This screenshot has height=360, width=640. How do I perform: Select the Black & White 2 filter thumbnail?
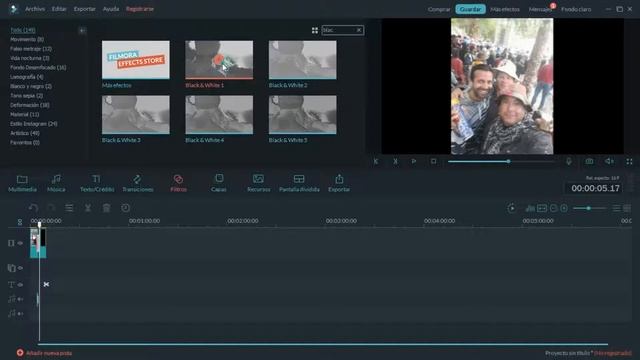[302, 60]
